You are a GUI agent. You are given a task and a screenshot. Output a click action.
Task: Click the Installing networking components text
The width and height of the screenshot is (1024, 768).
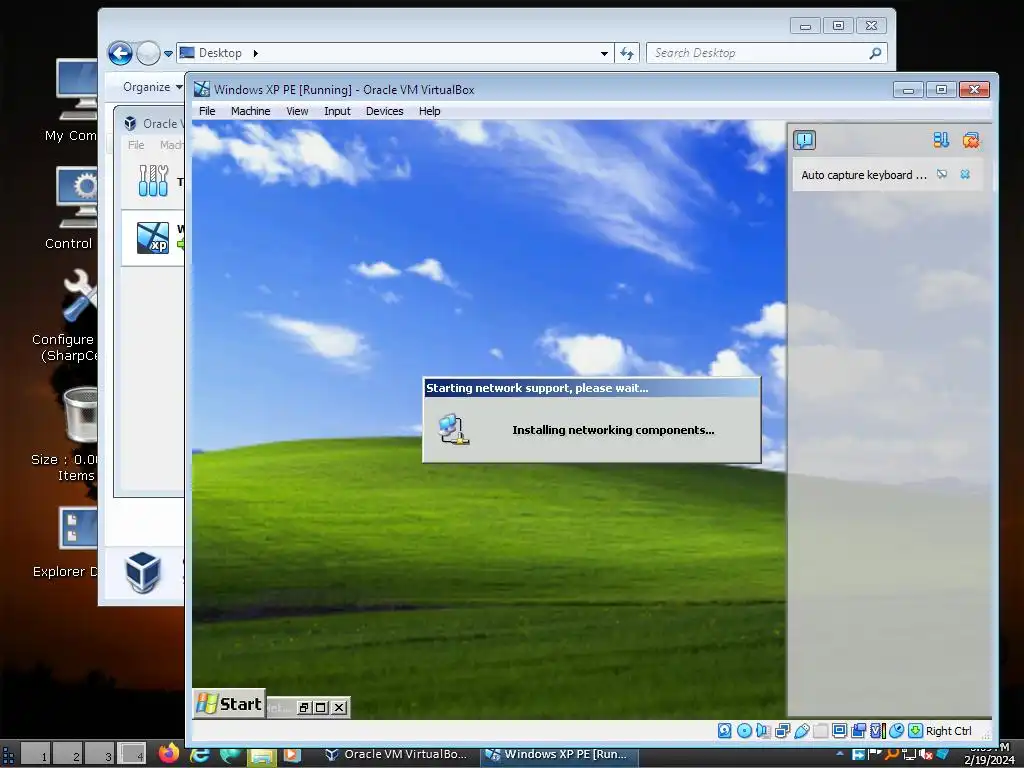[x=613, y=430]
